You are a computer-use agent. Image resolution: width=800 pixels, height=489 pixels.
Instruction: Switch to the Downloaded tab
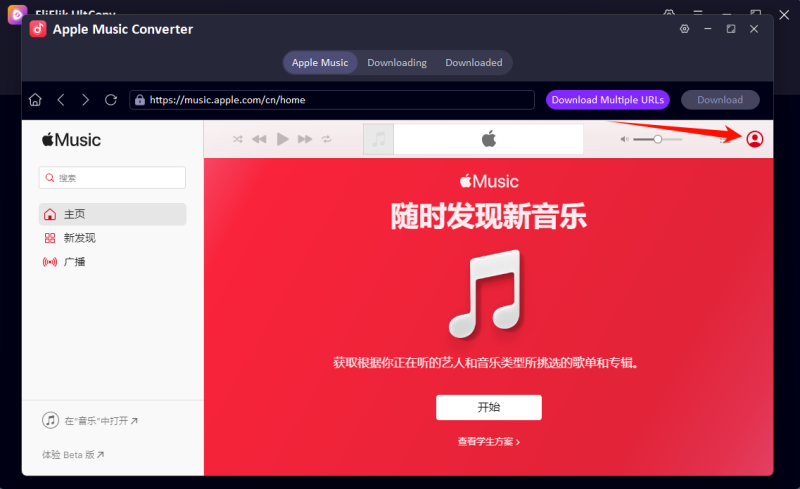474,62
